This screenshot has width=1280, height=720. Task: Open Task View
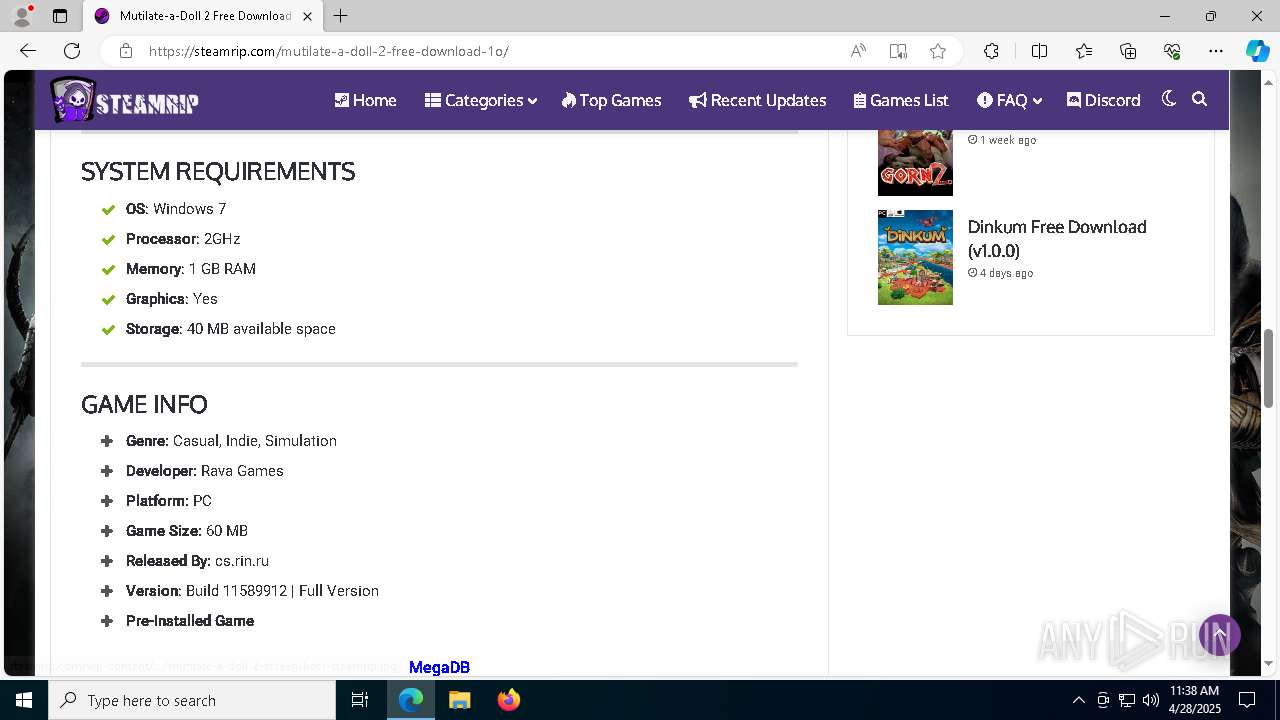click(x=360, y=700)
